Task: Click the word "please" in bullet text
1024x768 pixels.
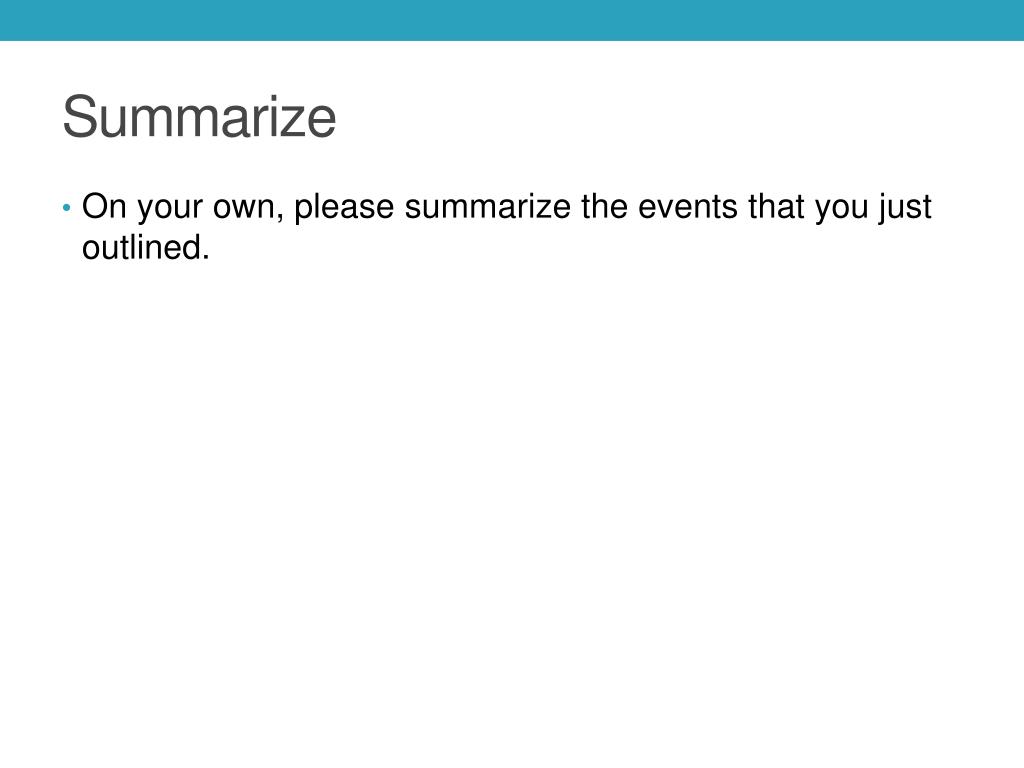Action: pos(344,207)
